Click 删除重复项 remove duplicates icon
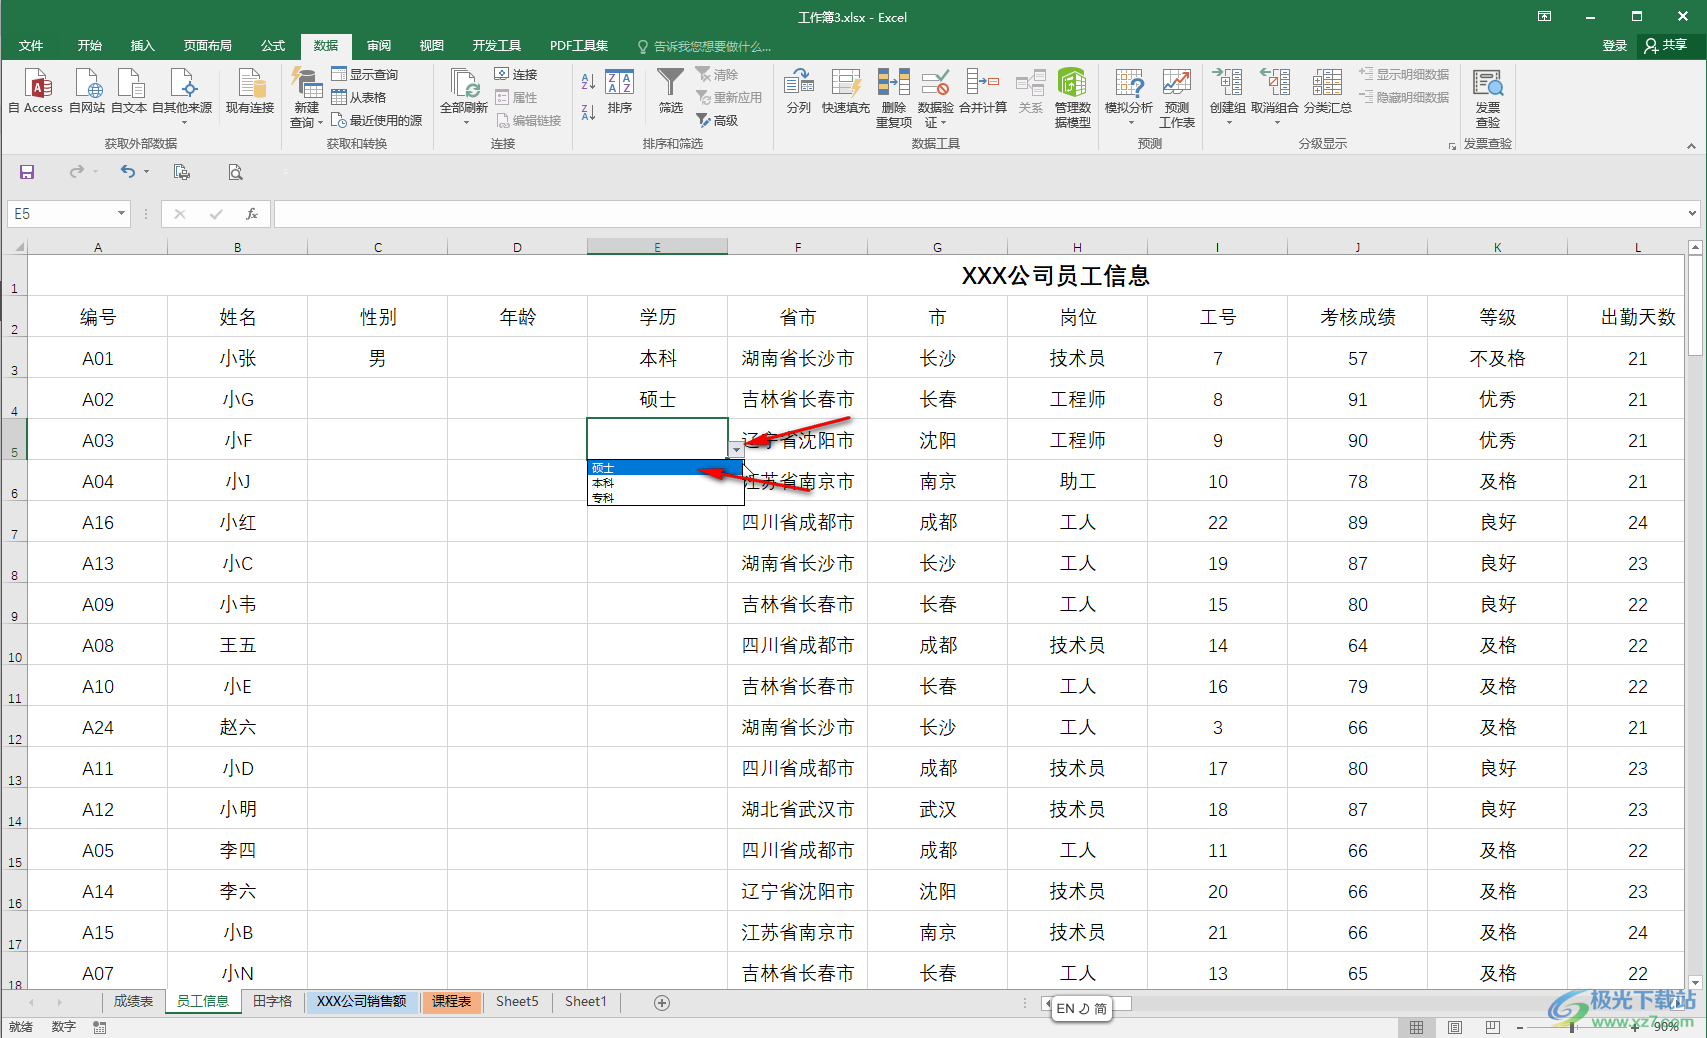 (x=894, y=97)
